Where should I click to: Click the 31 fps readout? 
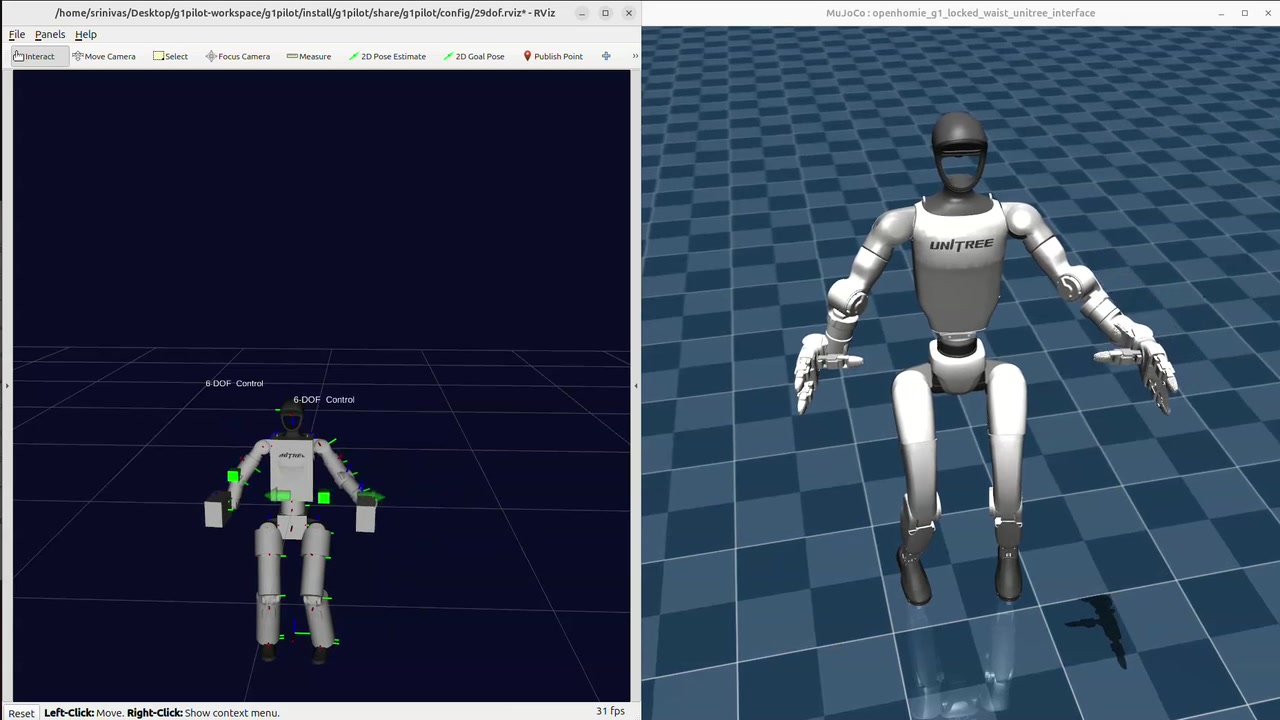pyautogui.click(x=610, y=711)
